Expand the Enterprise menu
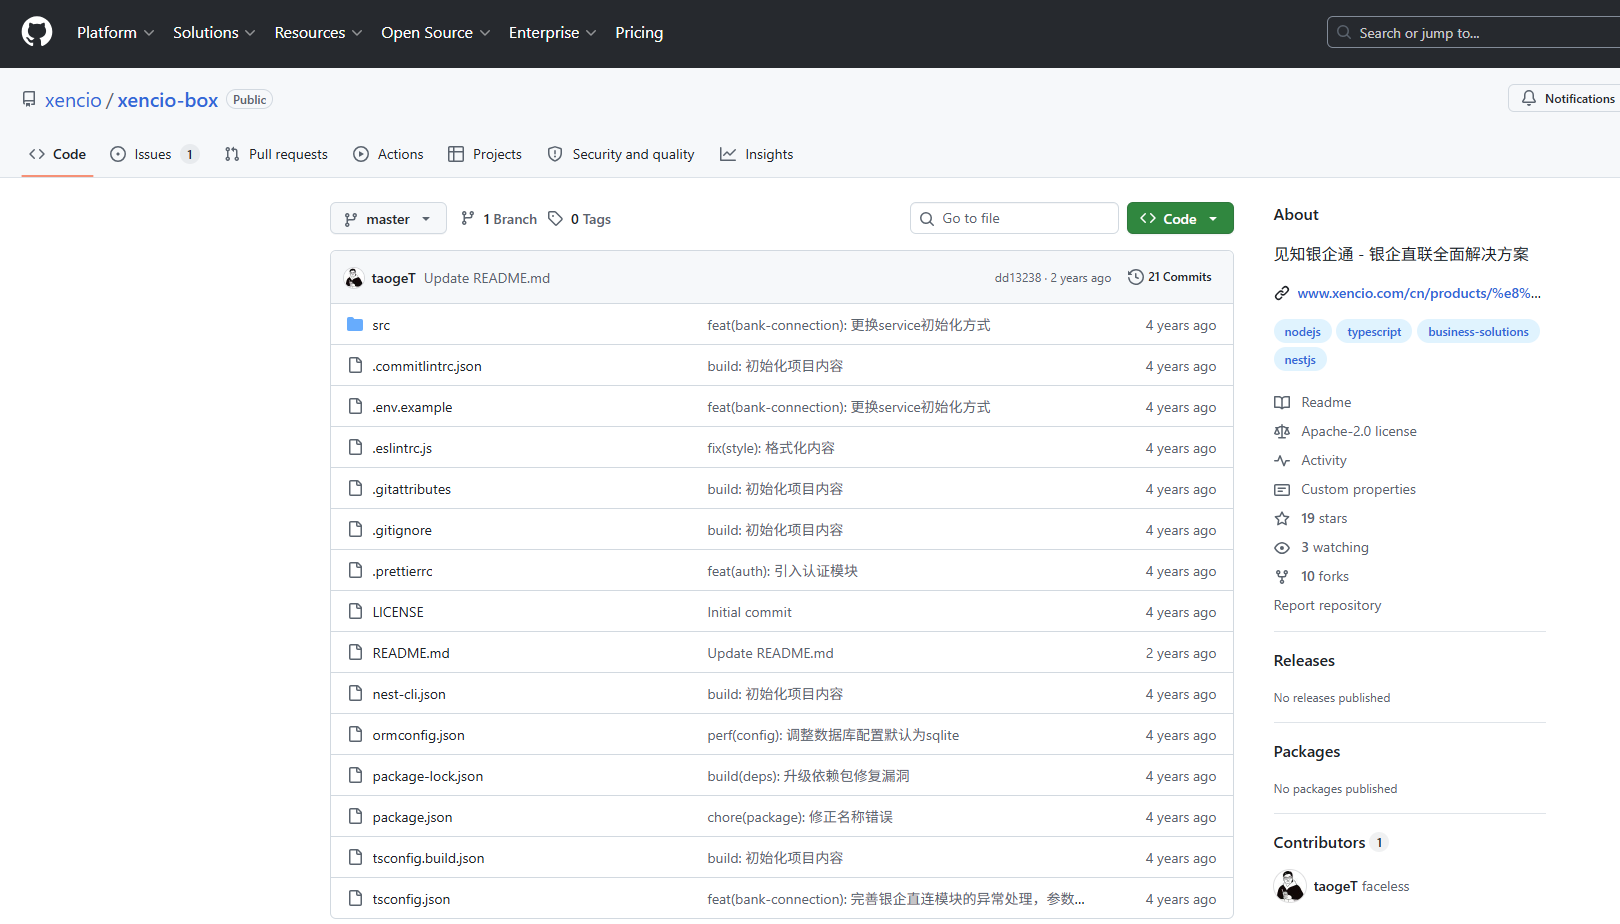This screenshot has height=924, width=1620. tap(552, 32)
